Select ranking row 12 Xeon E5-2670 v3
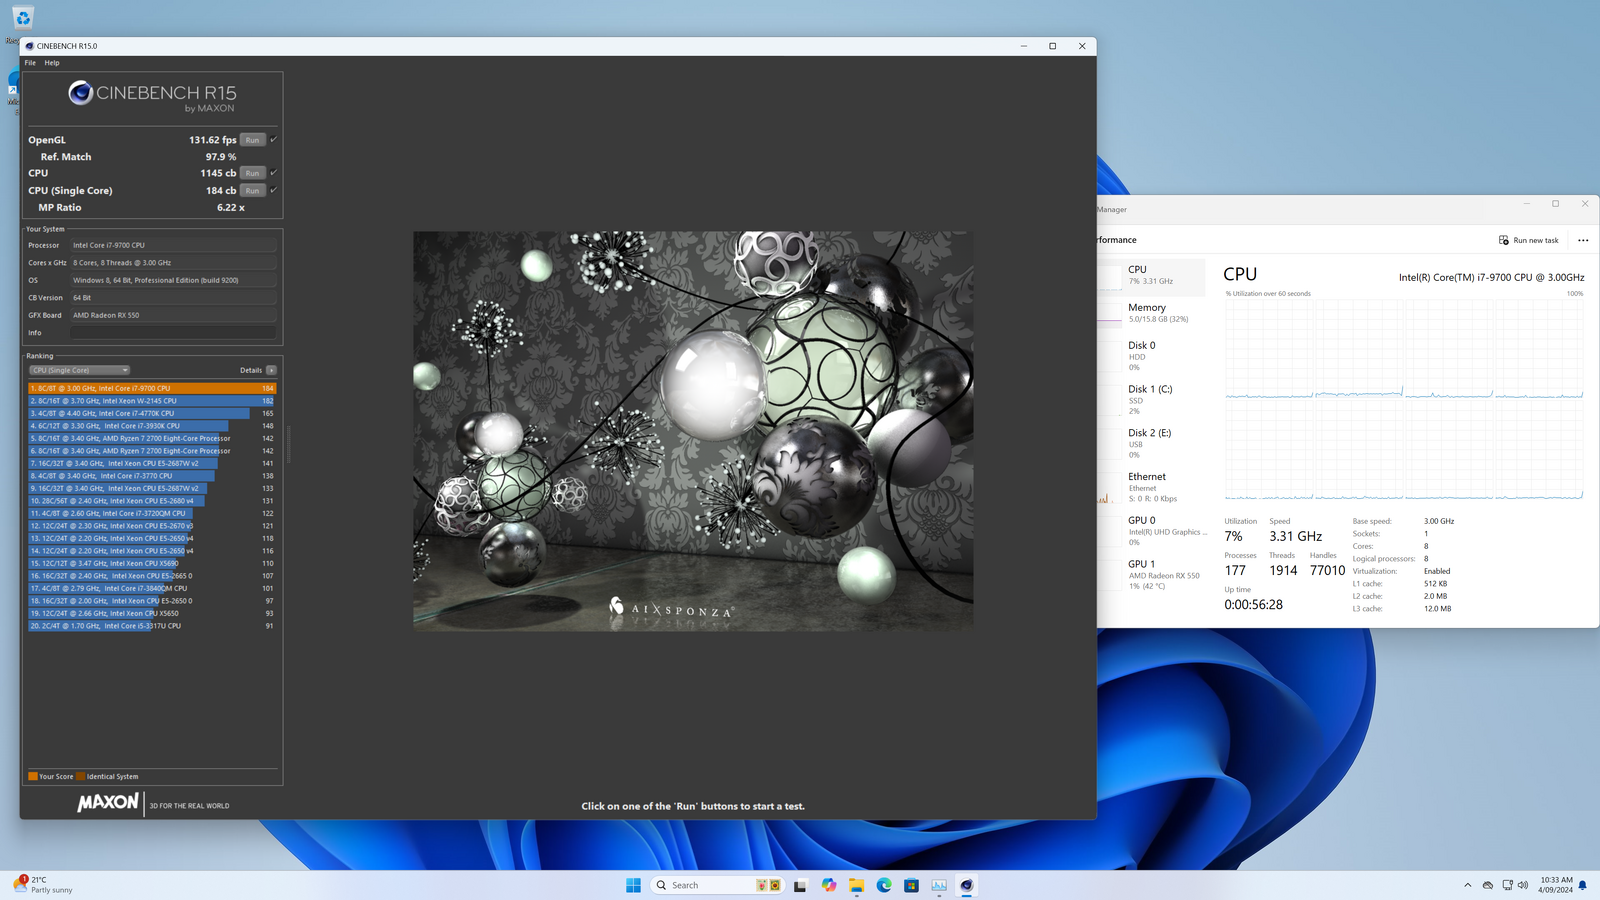Viewport: 1600px width, 900px height. tap(152, 526)
